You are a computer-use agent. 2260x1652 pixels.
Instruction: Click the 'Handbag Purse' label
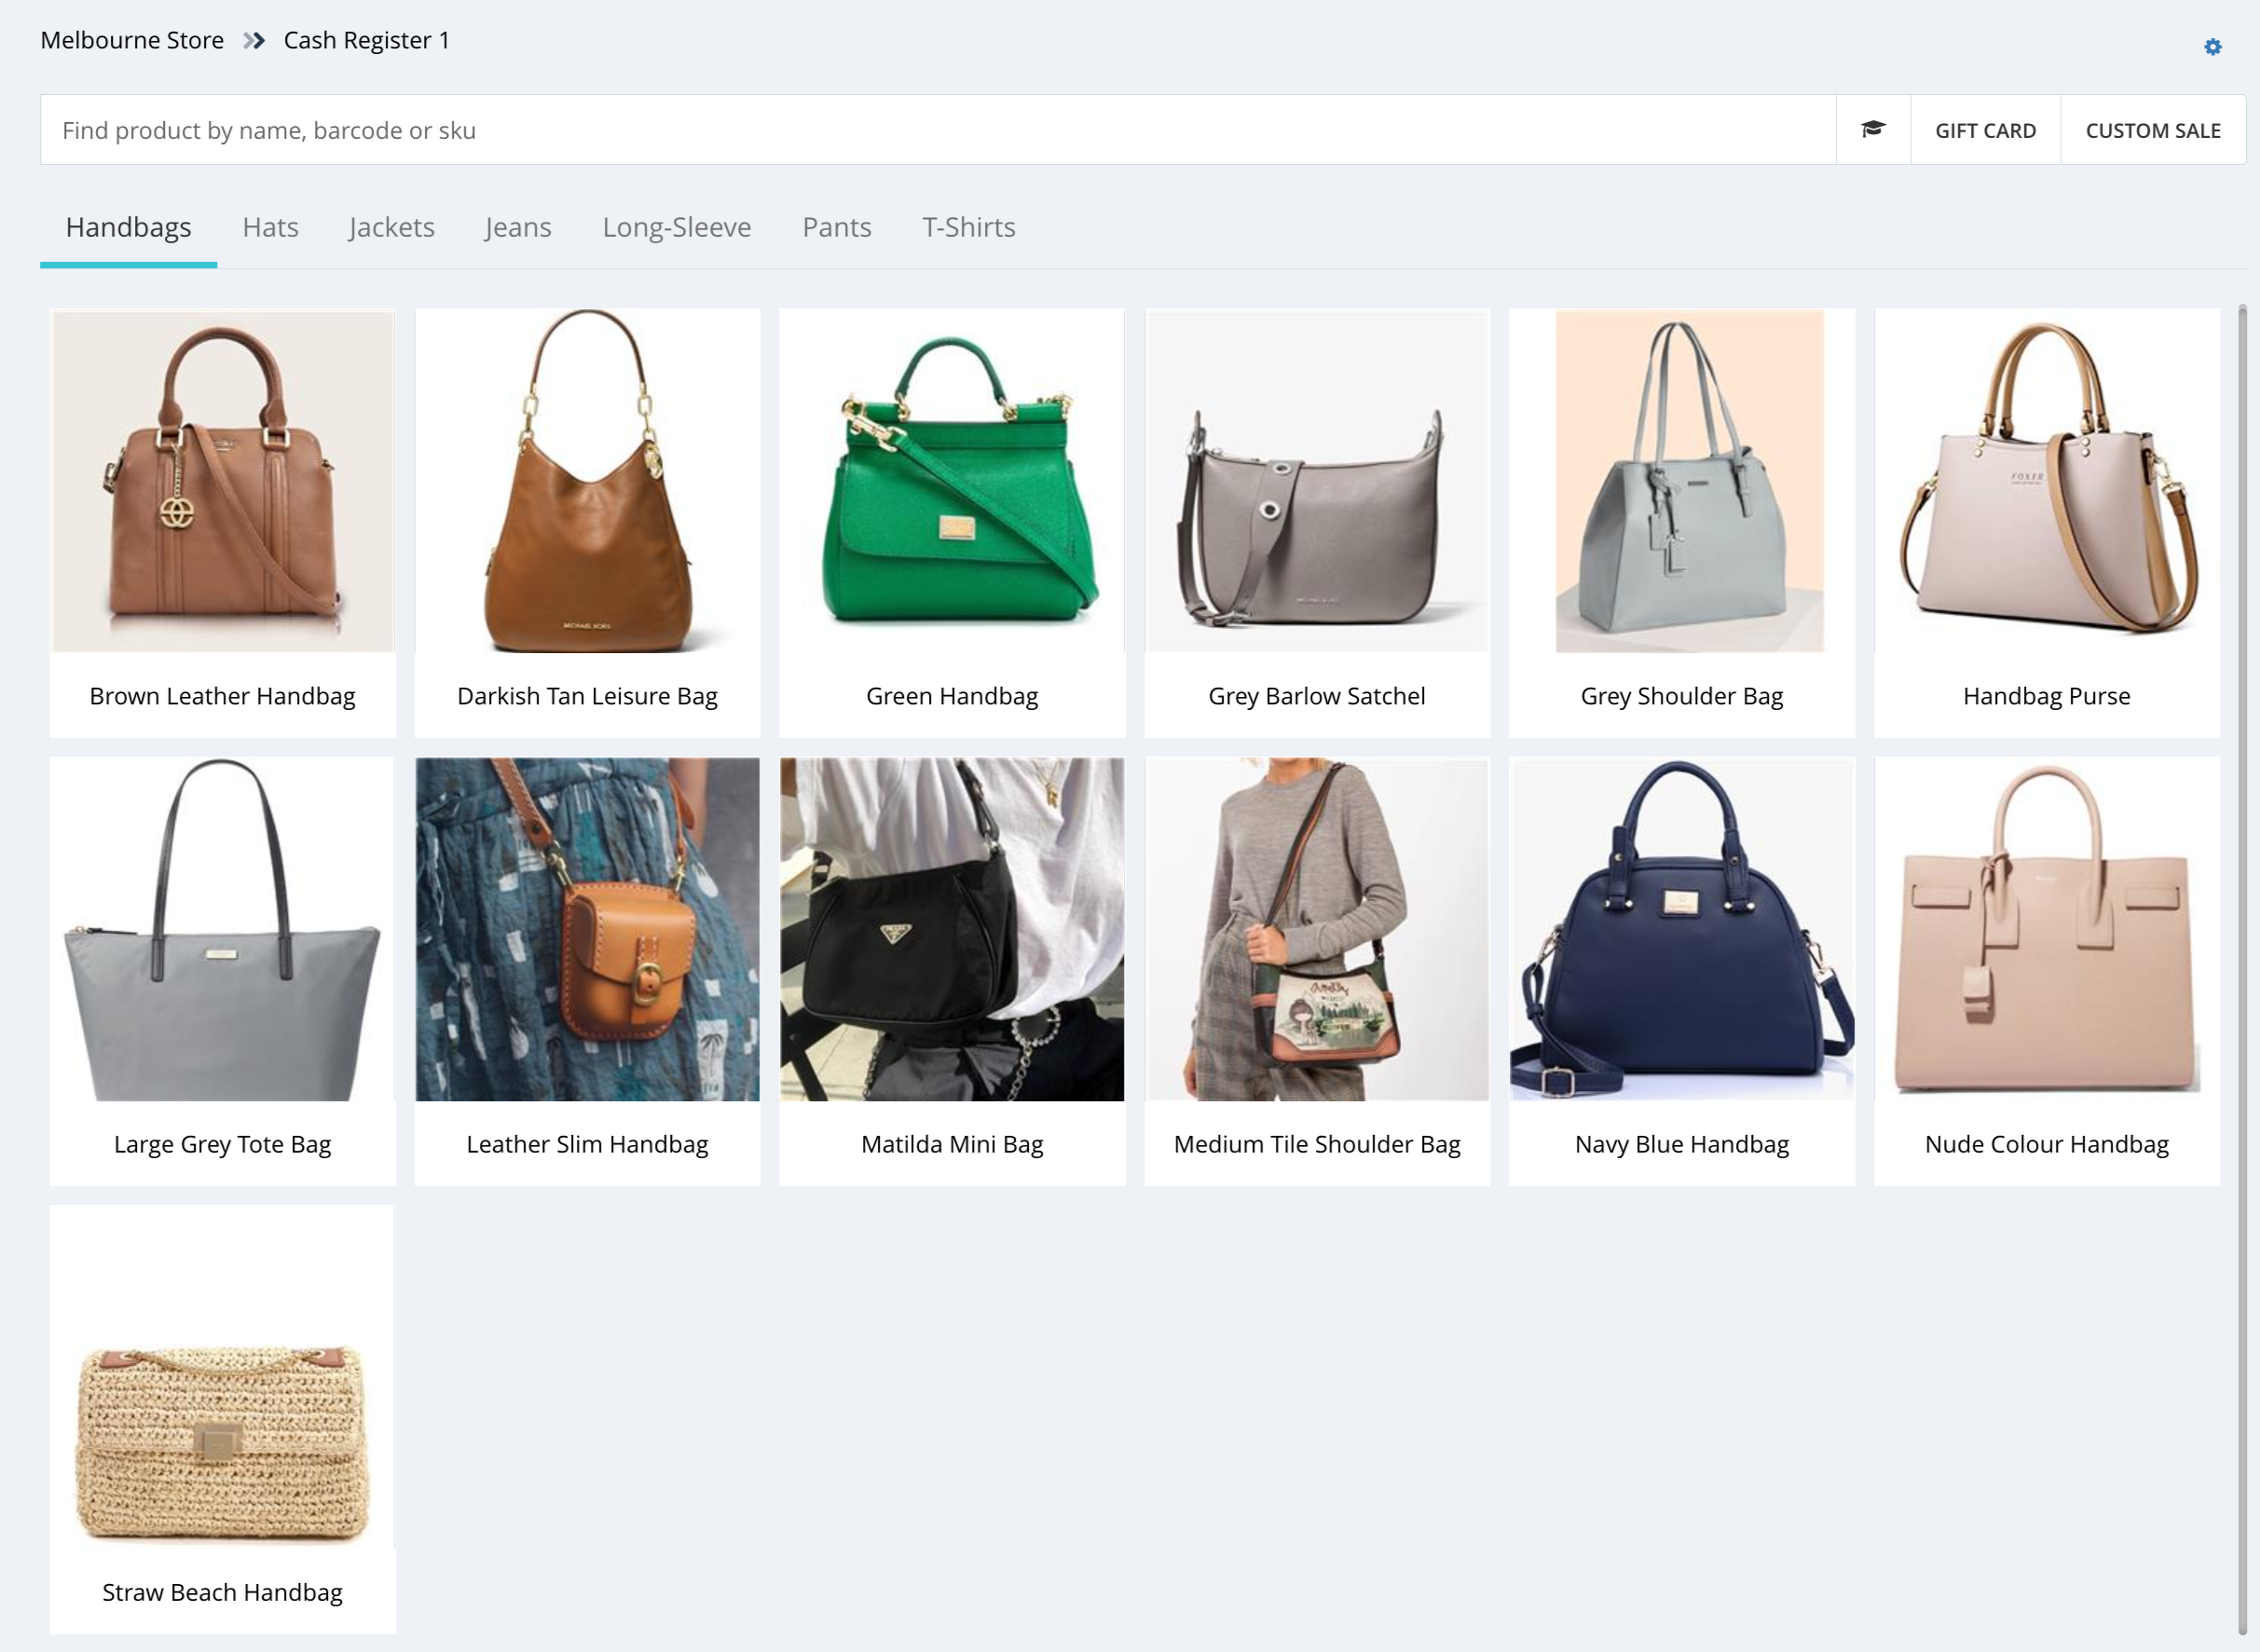(x=2046, y=696)
